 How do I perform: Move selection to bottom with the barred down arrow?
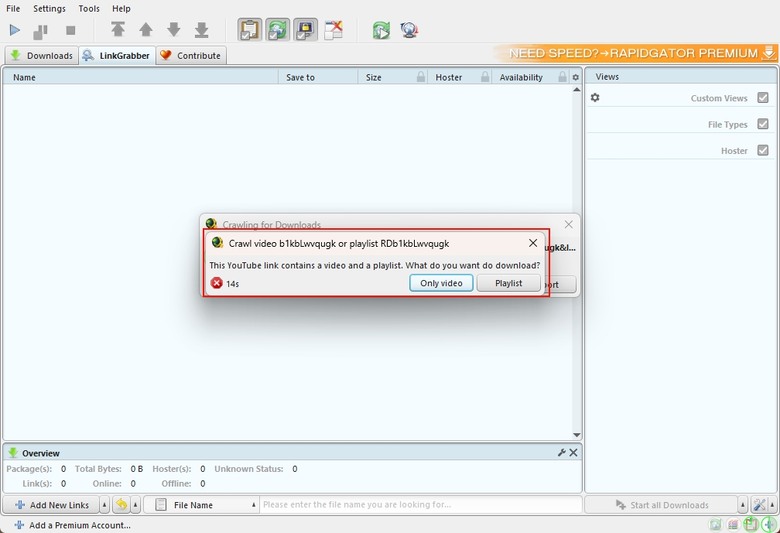click(x=201, y=30)
